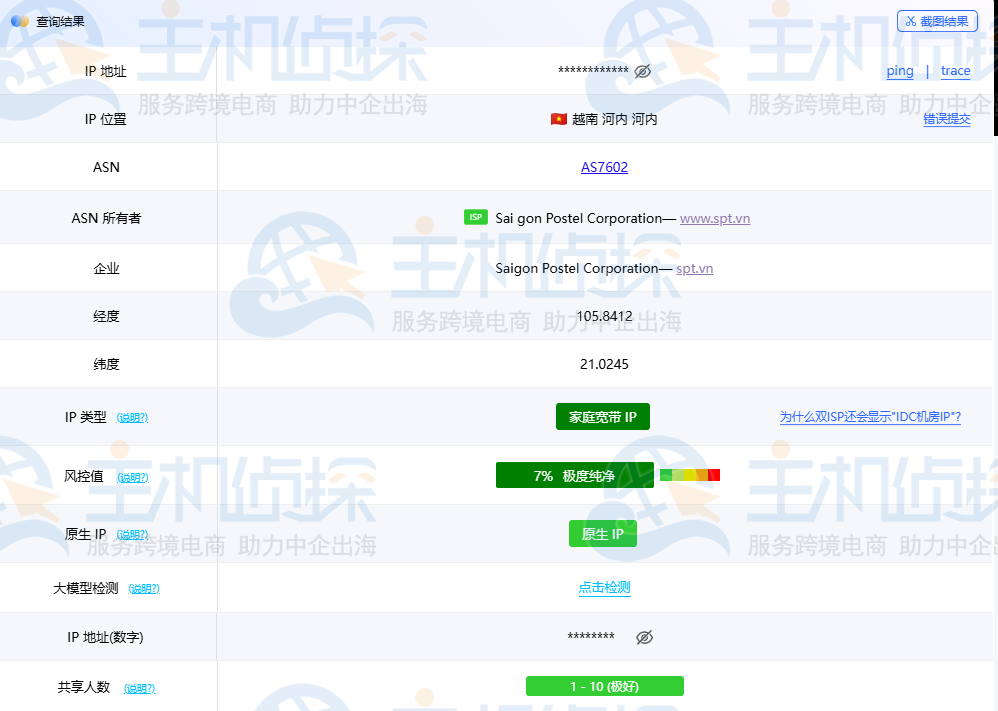This screenshot has height=711, width=998.
Task: Open 说明 help next to IP 类型
Action: point(132,418)
